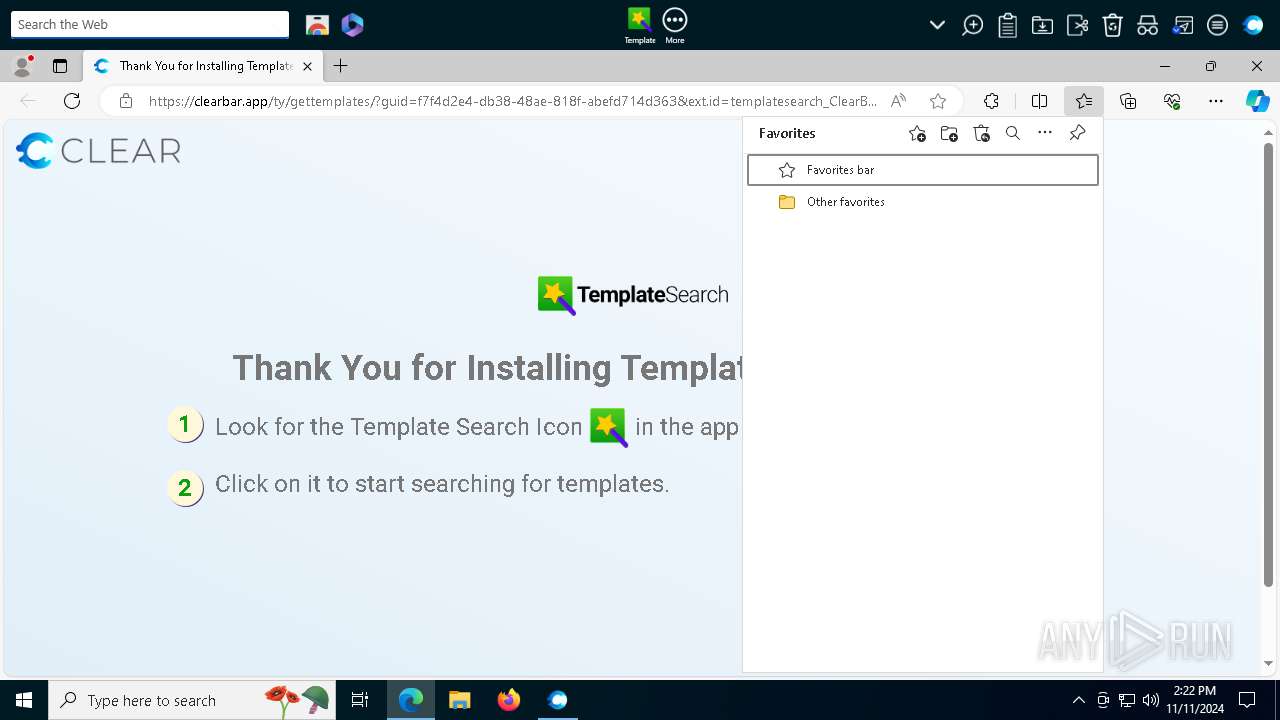Image resolution: width=1280 pixels, height=720 pixels.
Task: Show hidden system tray icons
Action: (1078, 700)
